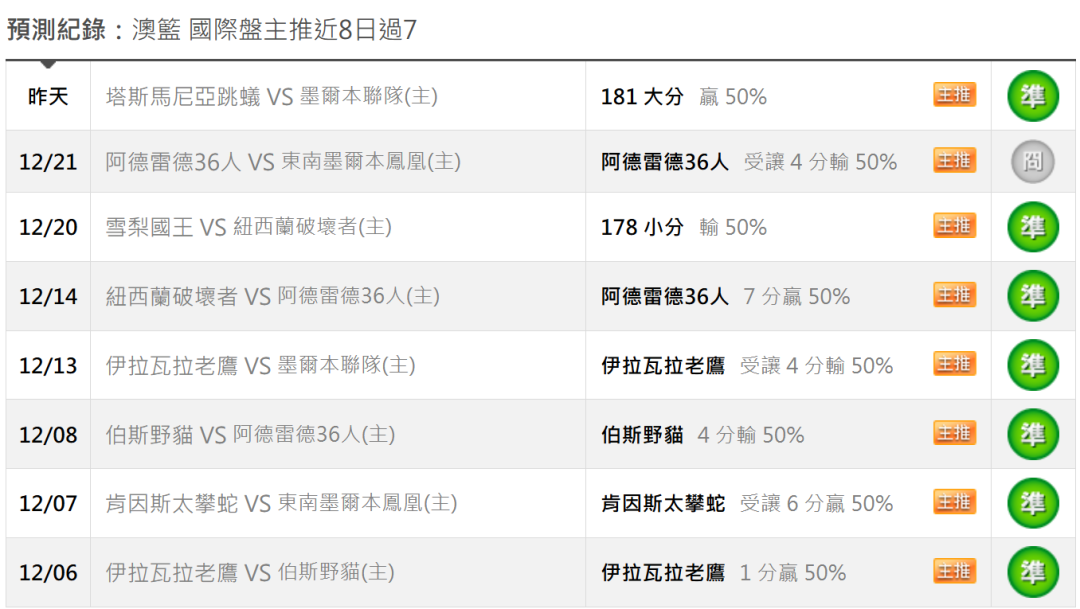Click the 12/14 date cell
This screenshot has height=609, width=1080.
pos(48,296)
